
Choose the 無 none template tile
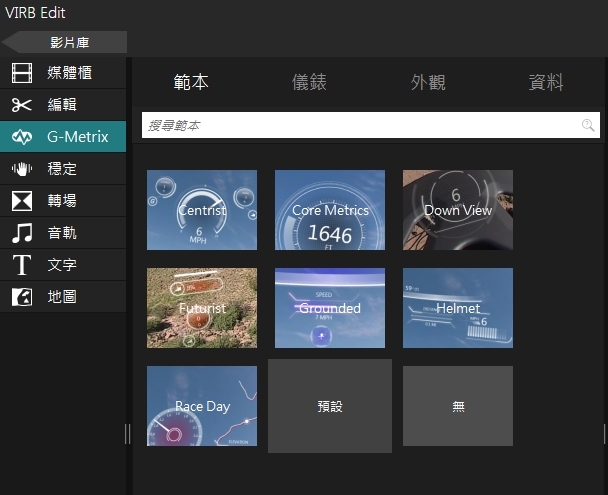[x=458, y=406]
